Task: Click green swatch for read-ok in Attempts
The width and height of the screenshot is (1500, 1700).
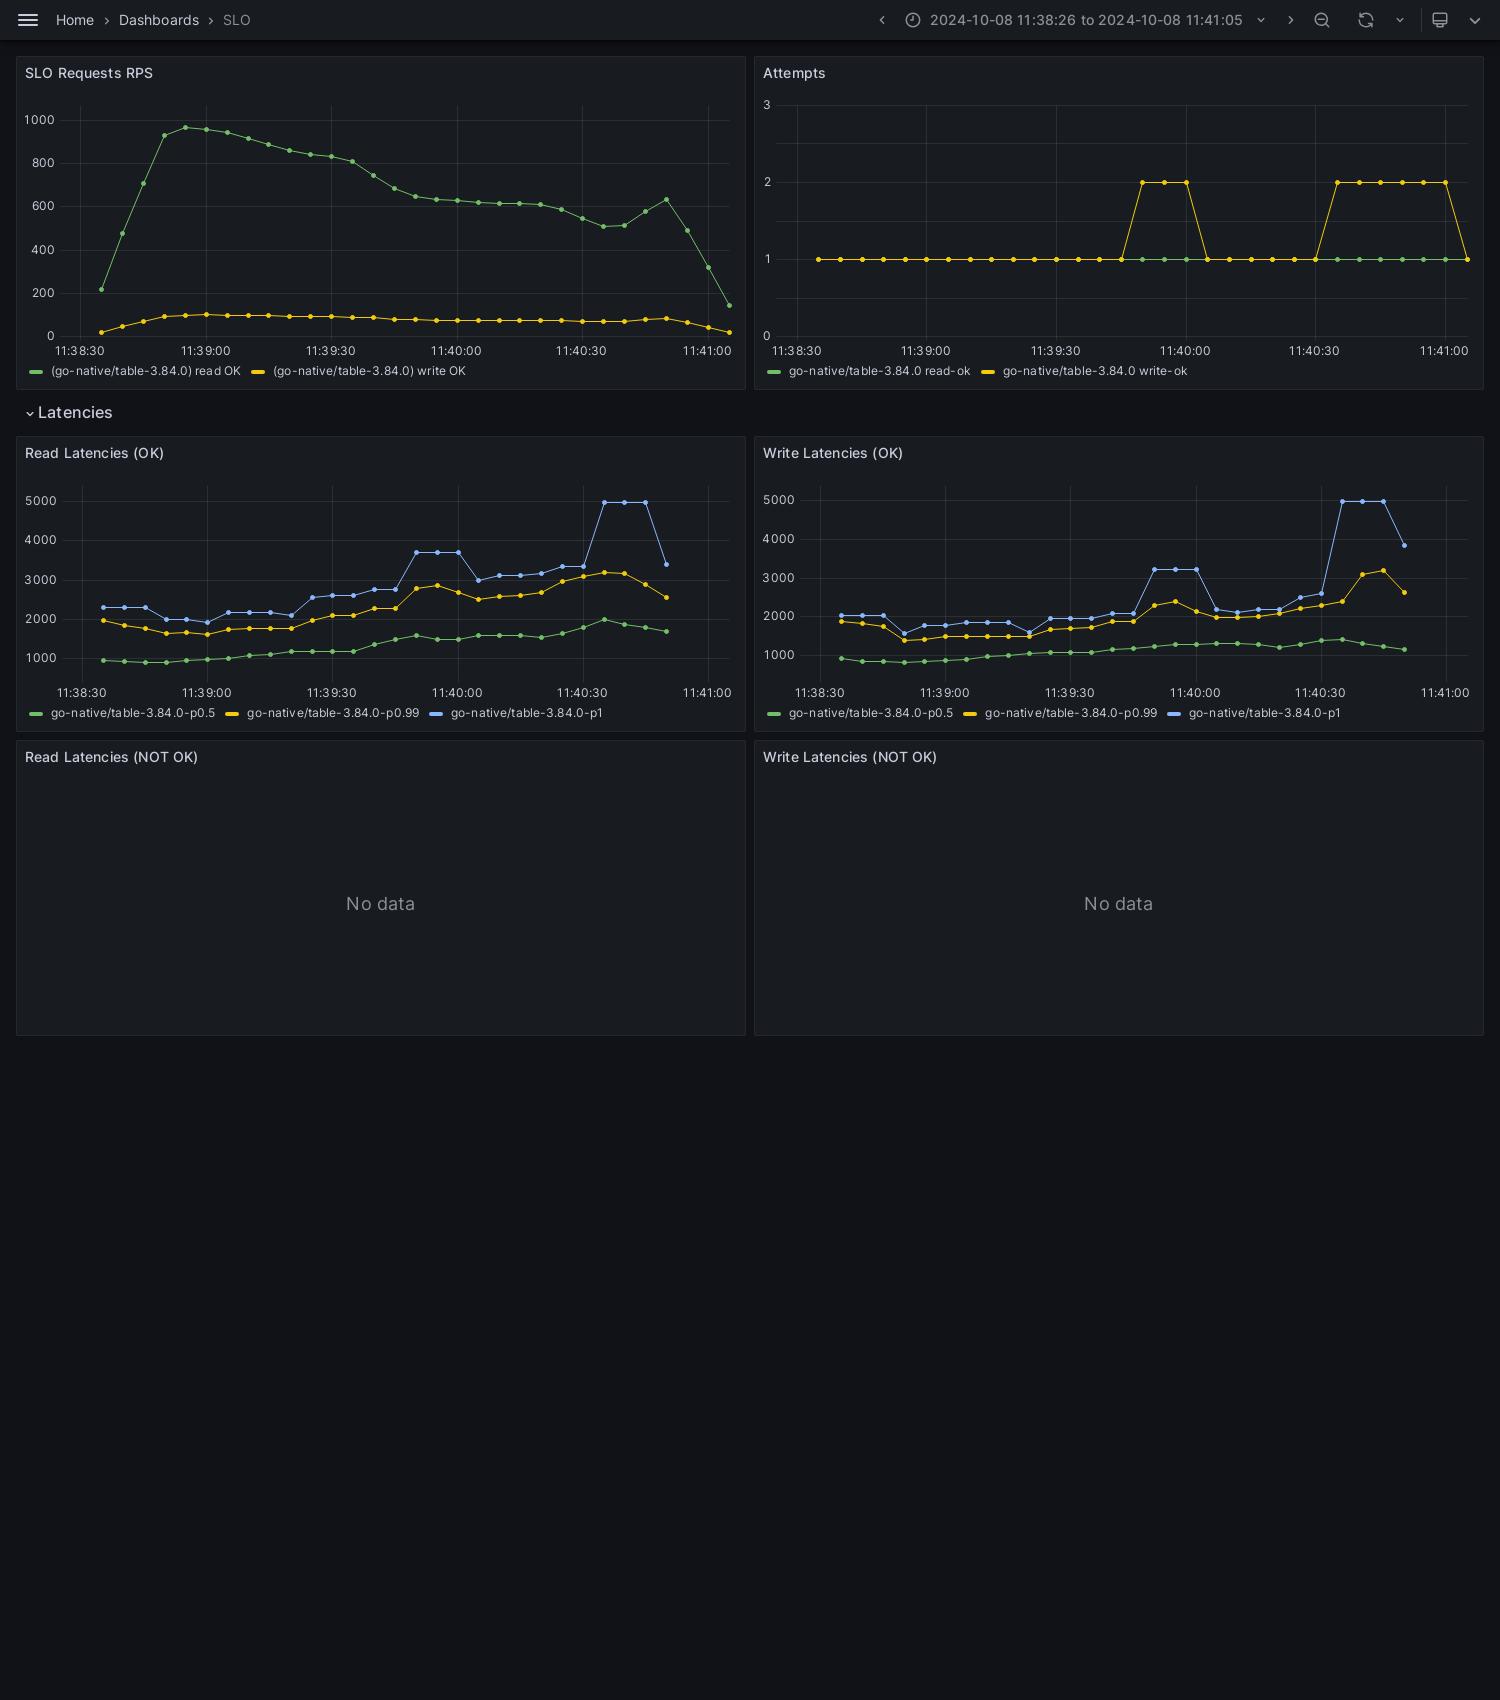Action: click(774, 372)
